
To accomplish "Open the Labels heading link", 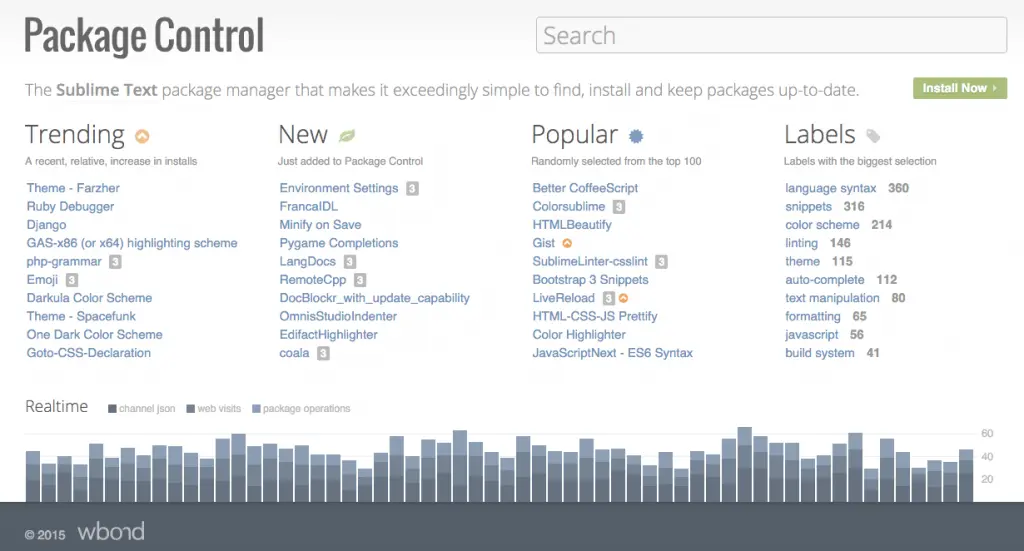I will (x=820, y=134).
